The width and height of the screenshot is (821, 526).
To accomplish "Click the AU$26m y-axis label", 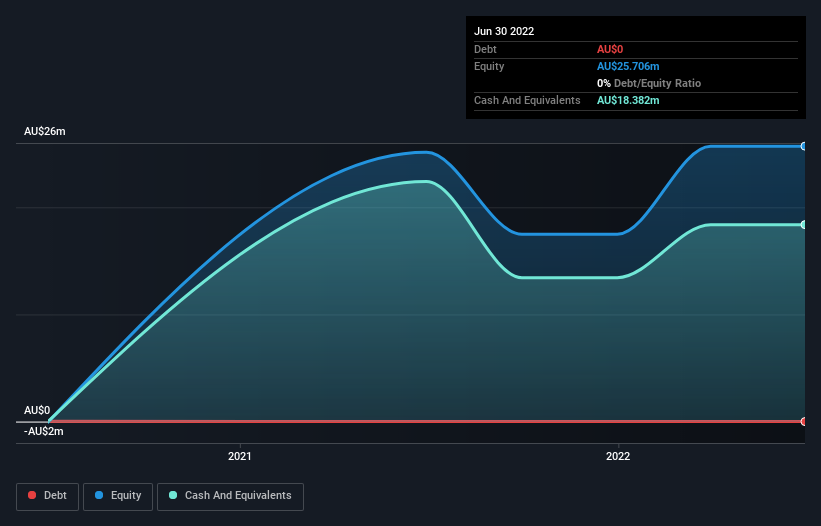I will [45, 131].
